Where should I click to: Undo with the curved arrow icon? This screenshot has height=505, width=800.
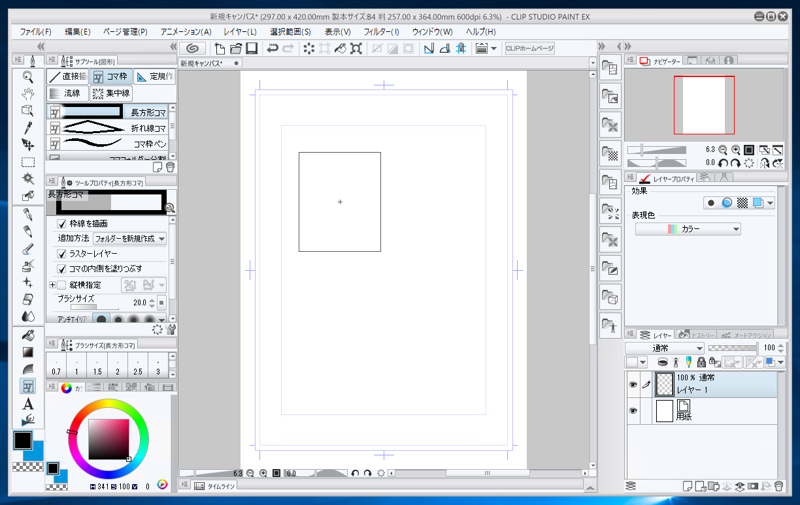point(272,48)
